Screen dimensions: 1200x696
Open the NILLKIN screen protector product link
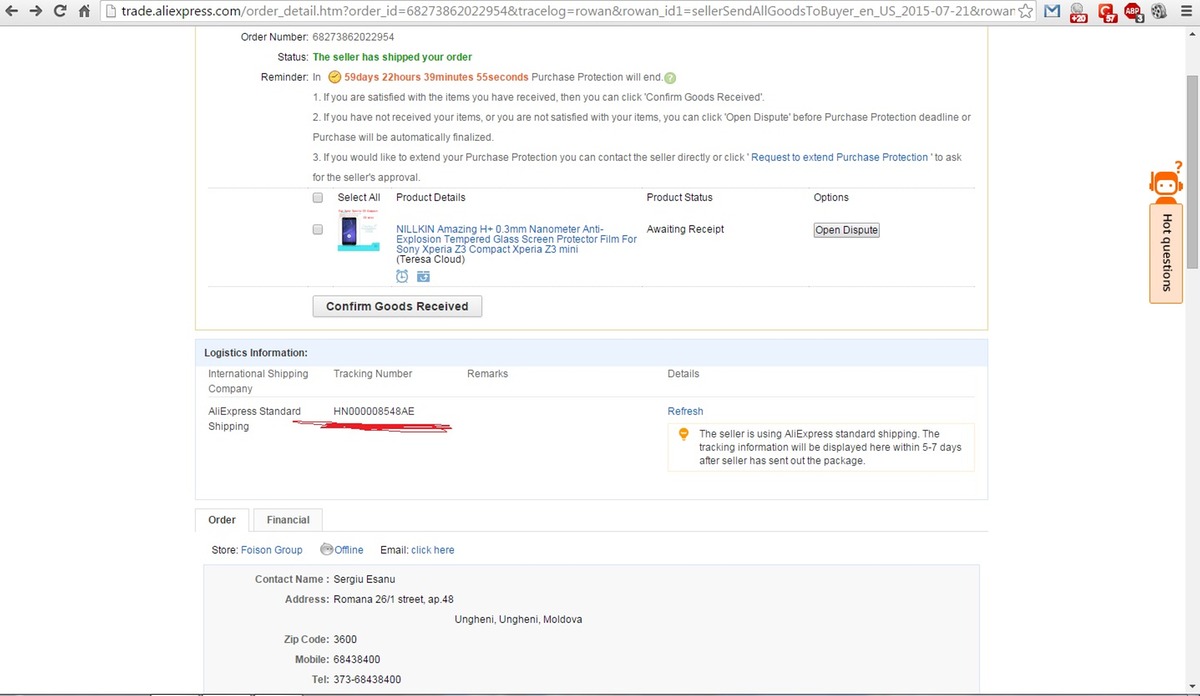[516, 239]
